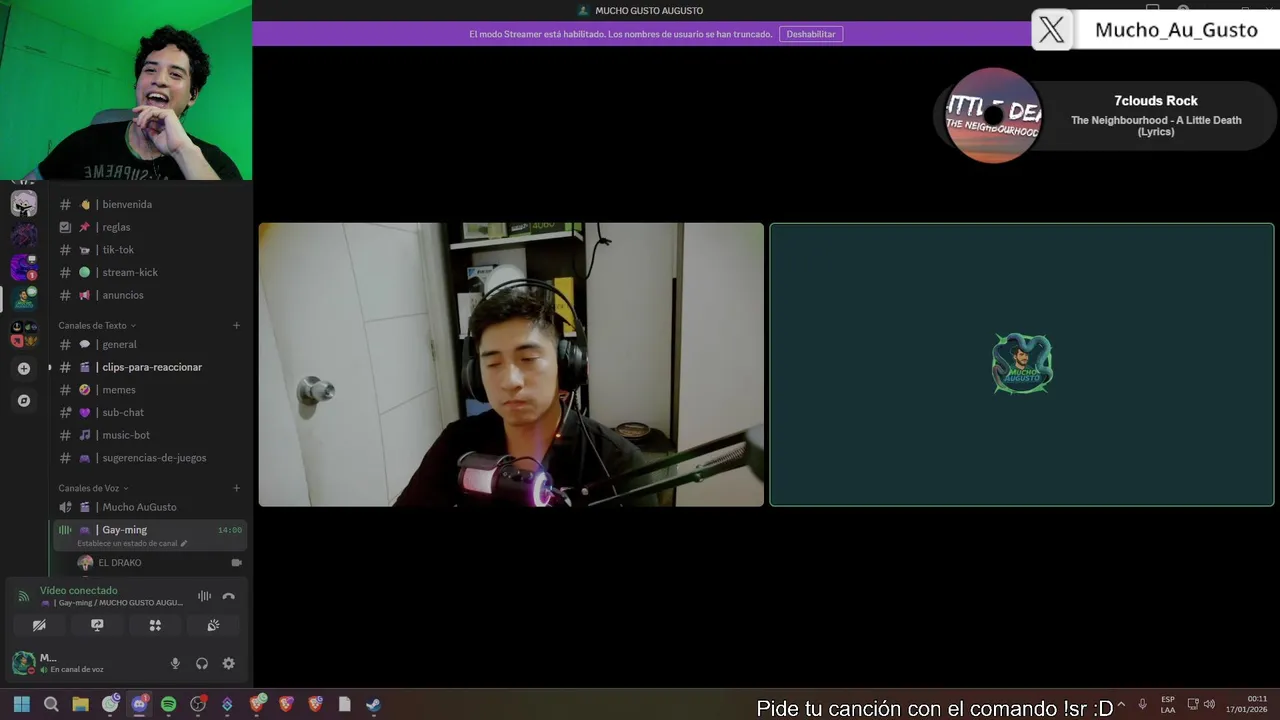The image size is (1280, 720).
Task: Open Windows taskbar search
Action: point(51,704)
